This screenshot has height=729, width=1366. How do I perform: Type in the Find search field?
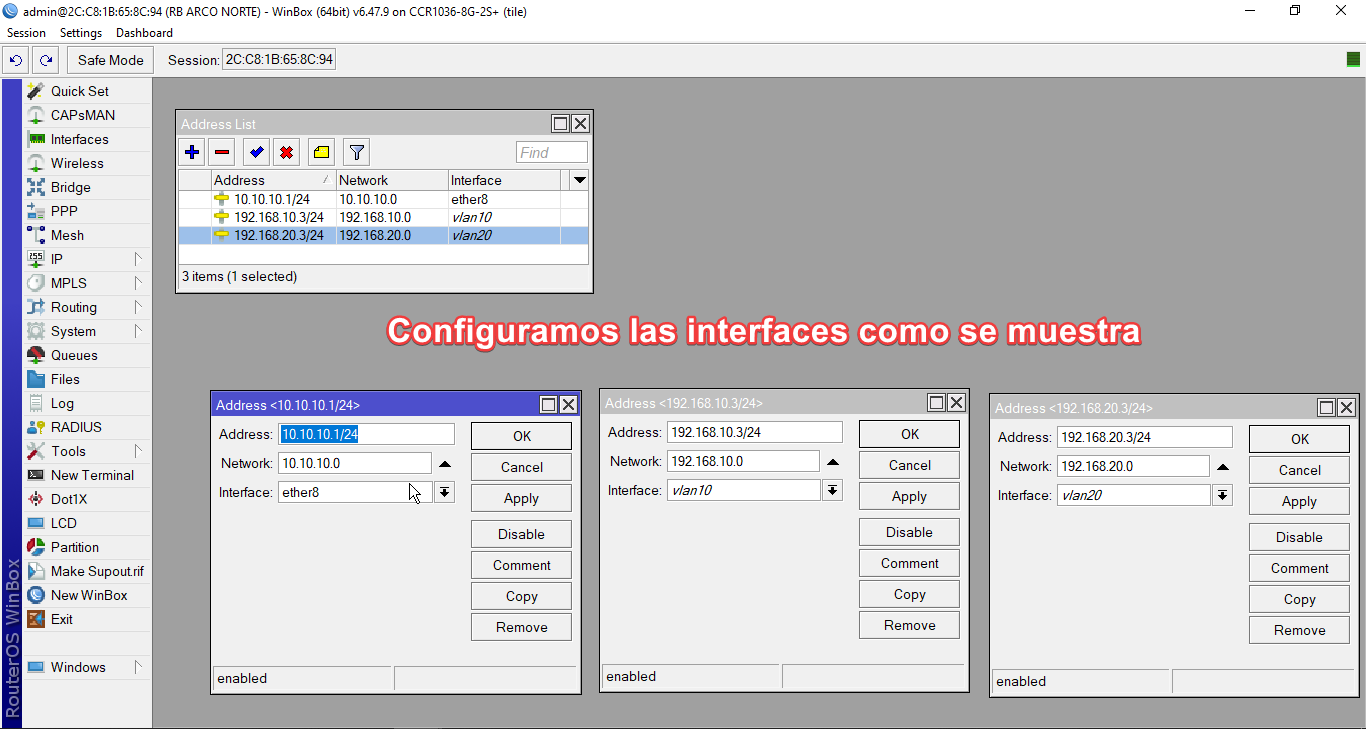click(x=551, y=151)
